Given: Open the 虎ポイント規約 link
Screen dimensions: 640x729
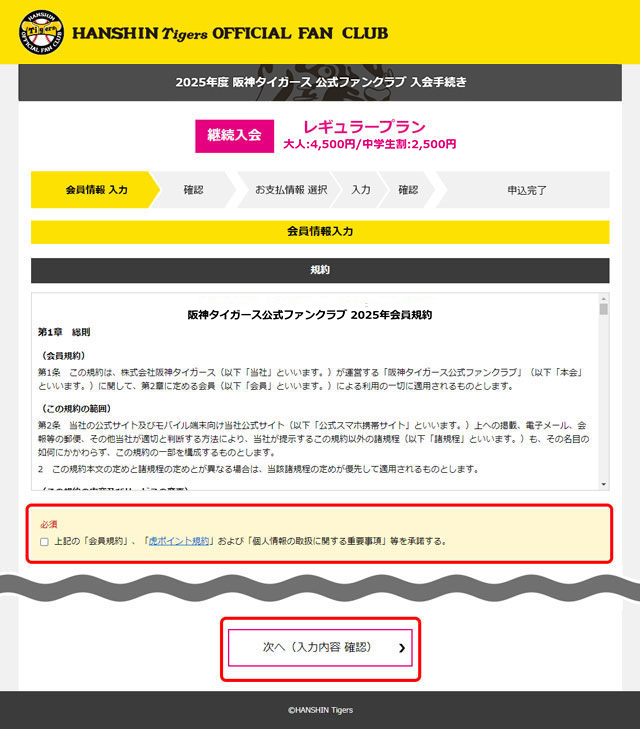Looking at the screenshot, I should [x=179, y=541].
